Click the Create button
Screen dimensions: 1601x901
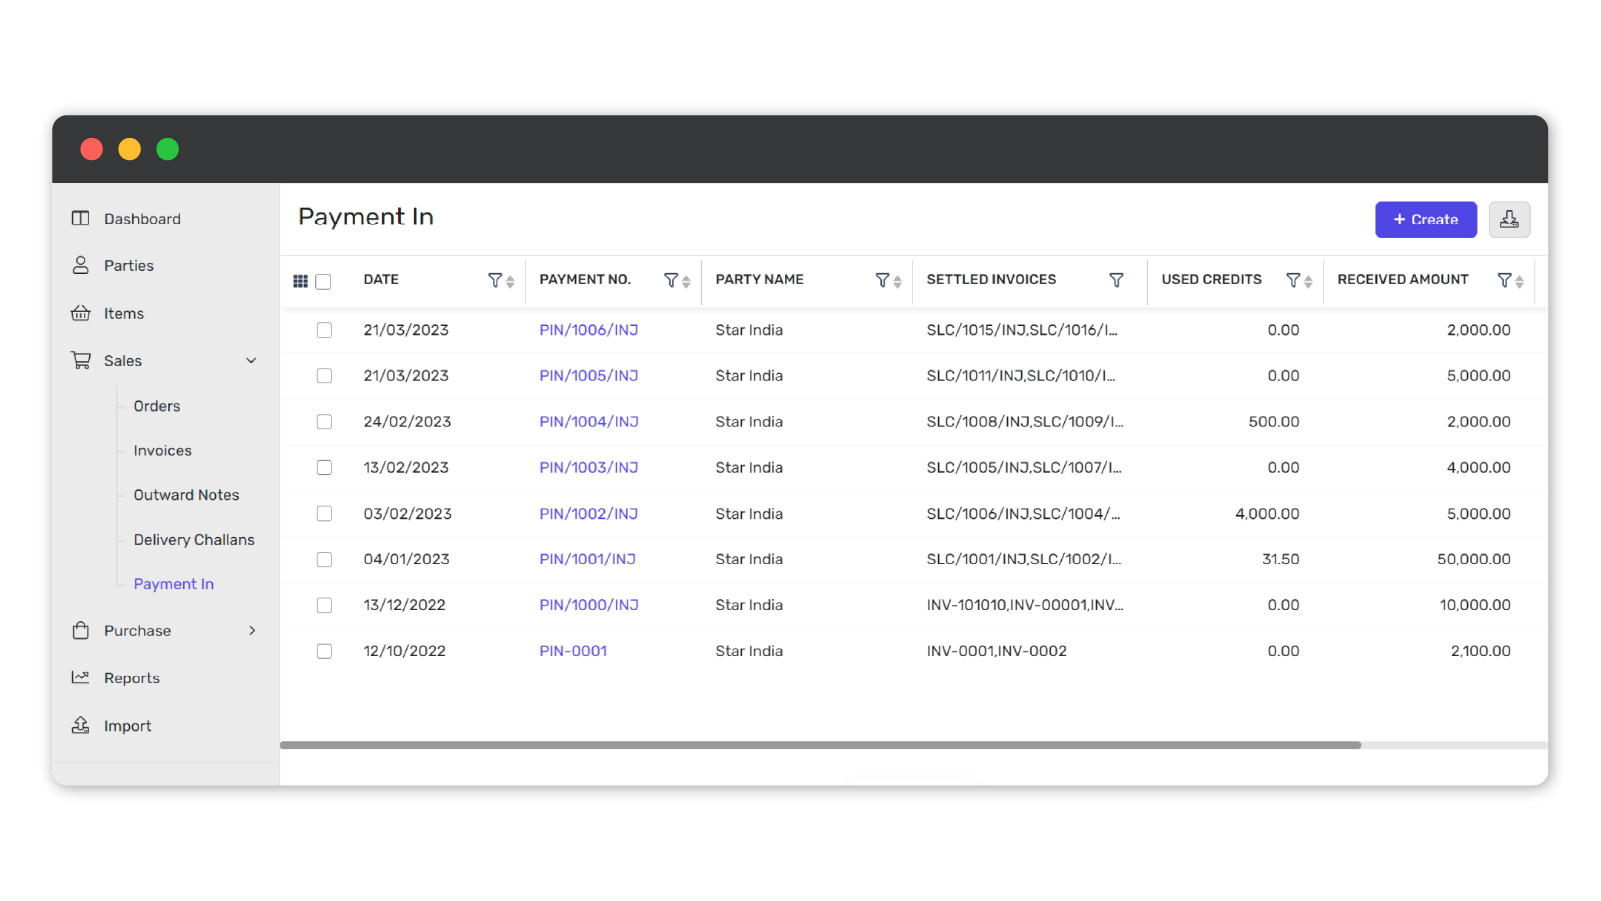(x=1426, y=219)
